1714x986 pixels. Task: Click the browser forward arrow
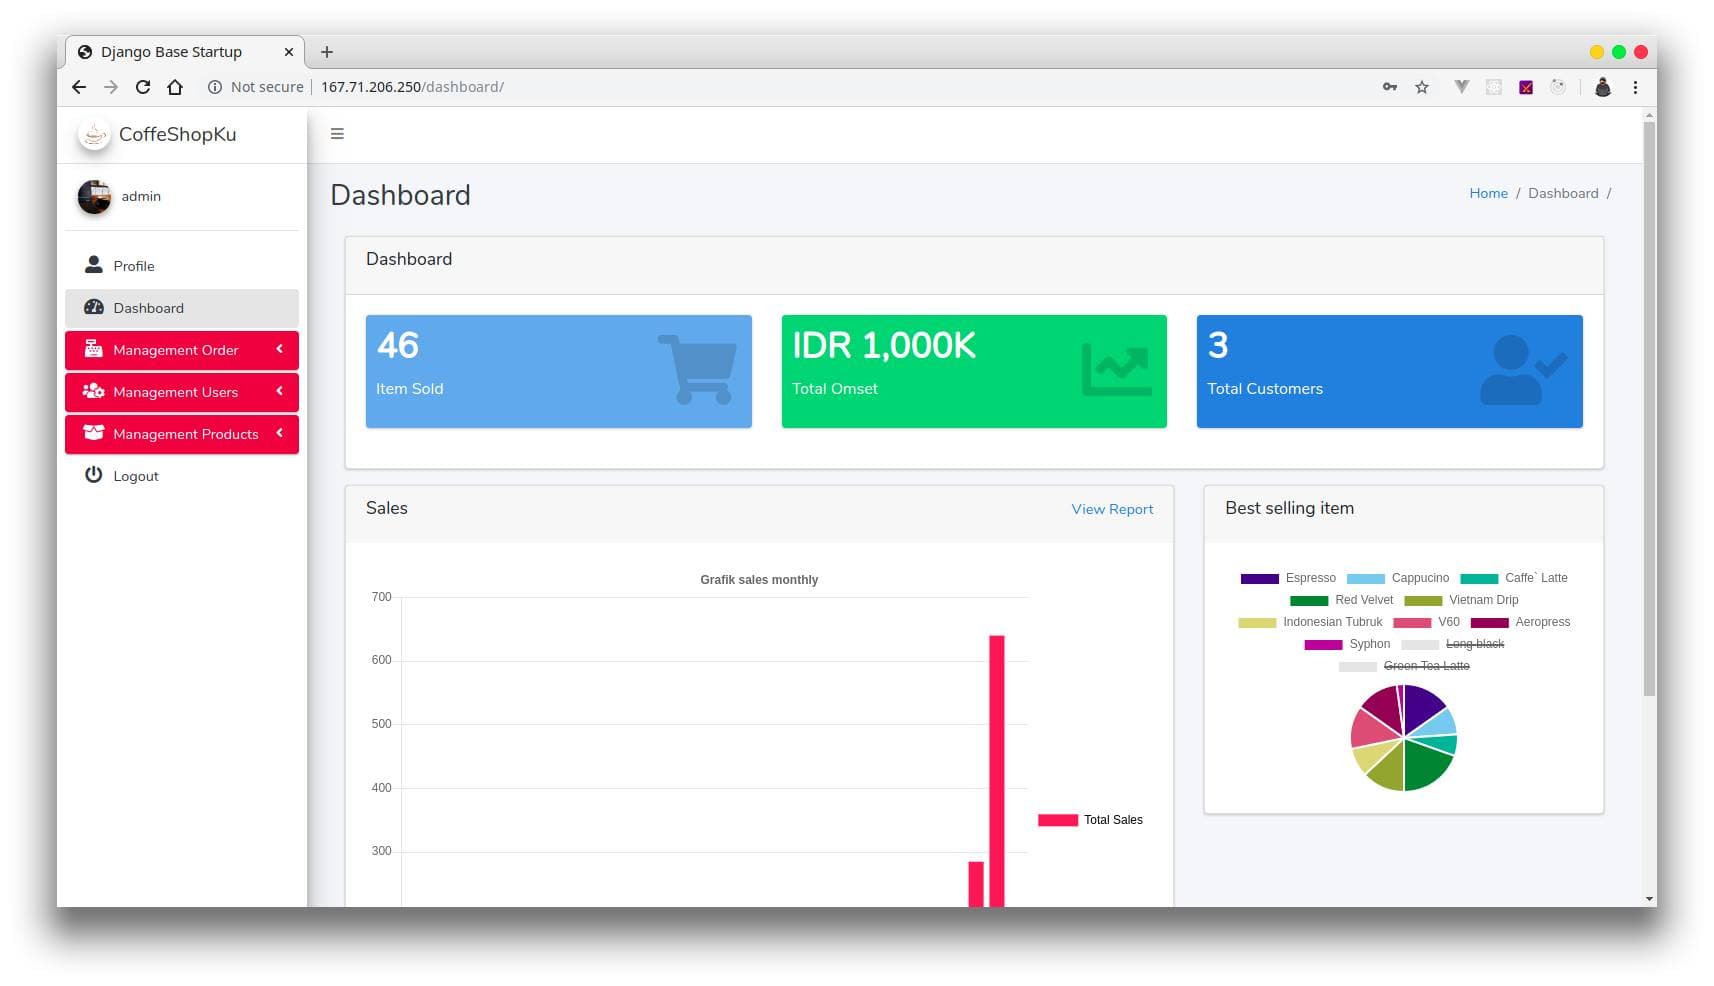111,87
